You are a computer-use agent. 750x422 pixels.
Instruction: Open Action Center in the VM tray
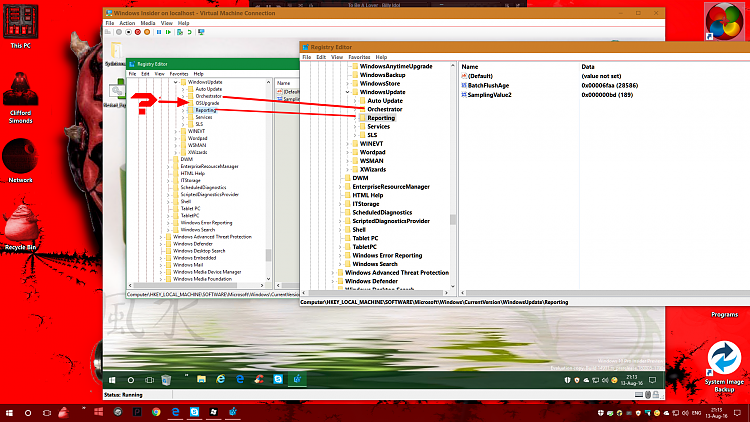coord(652,380)
